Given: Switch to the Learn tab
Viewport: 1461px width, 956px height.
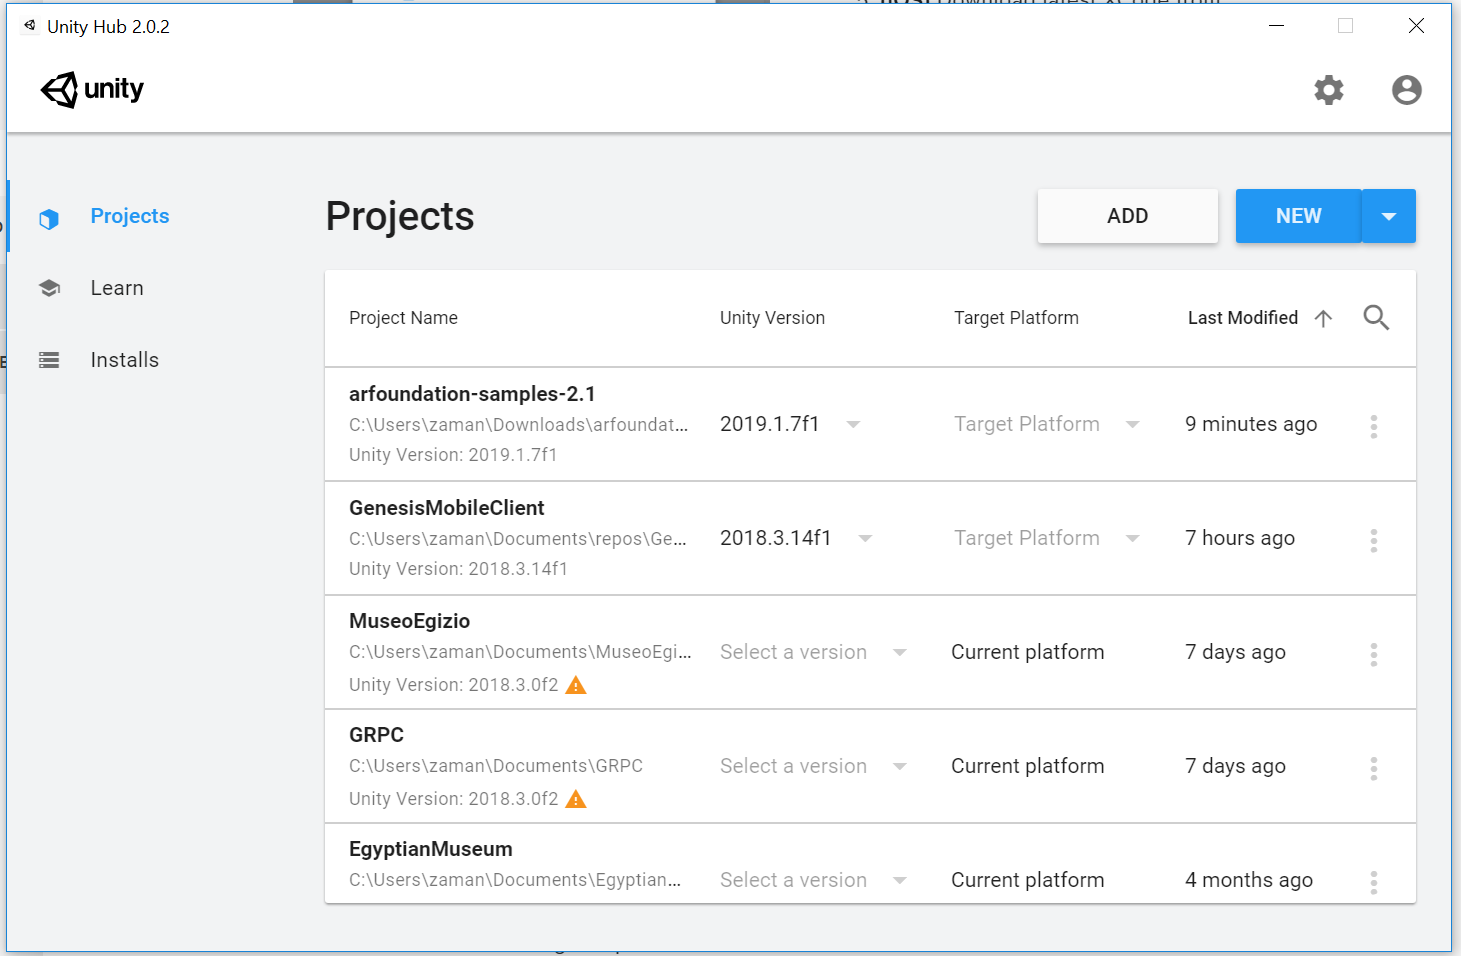Looking at the screenshot, I should point(117,288).
